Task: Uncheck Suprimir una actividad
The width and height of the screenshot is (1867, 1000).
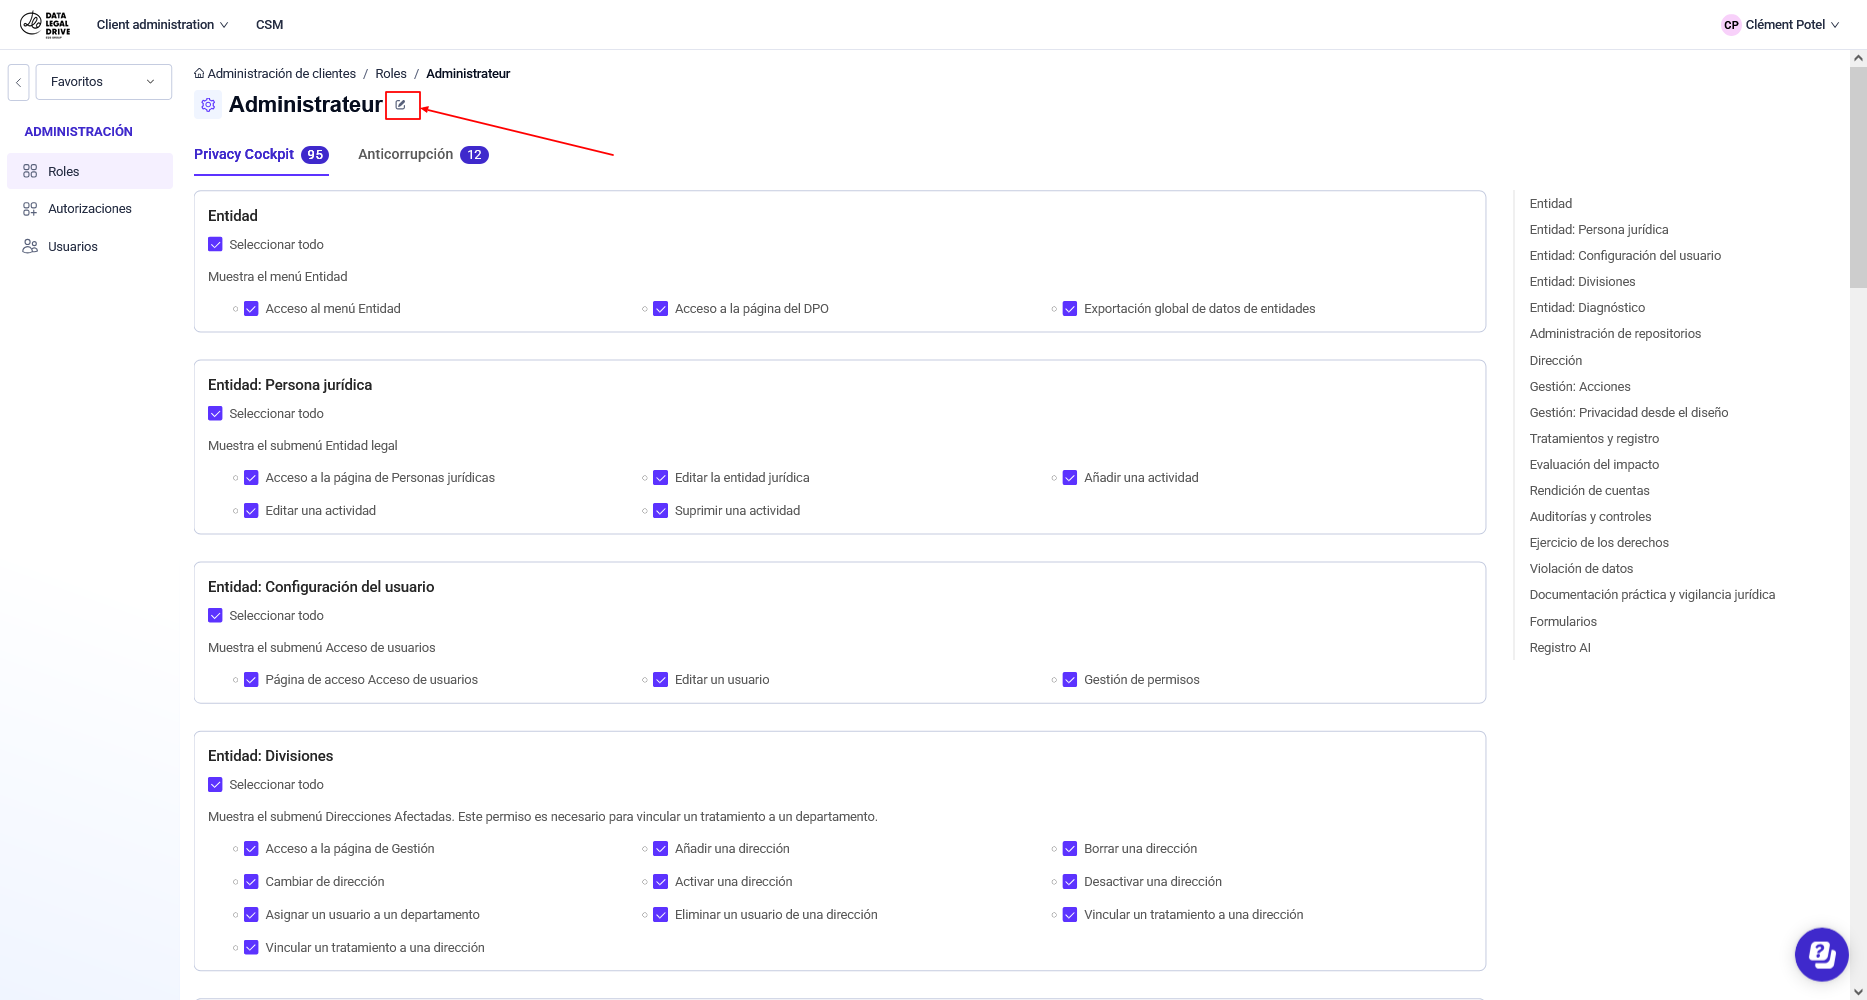Action: [x=660, y=511]
